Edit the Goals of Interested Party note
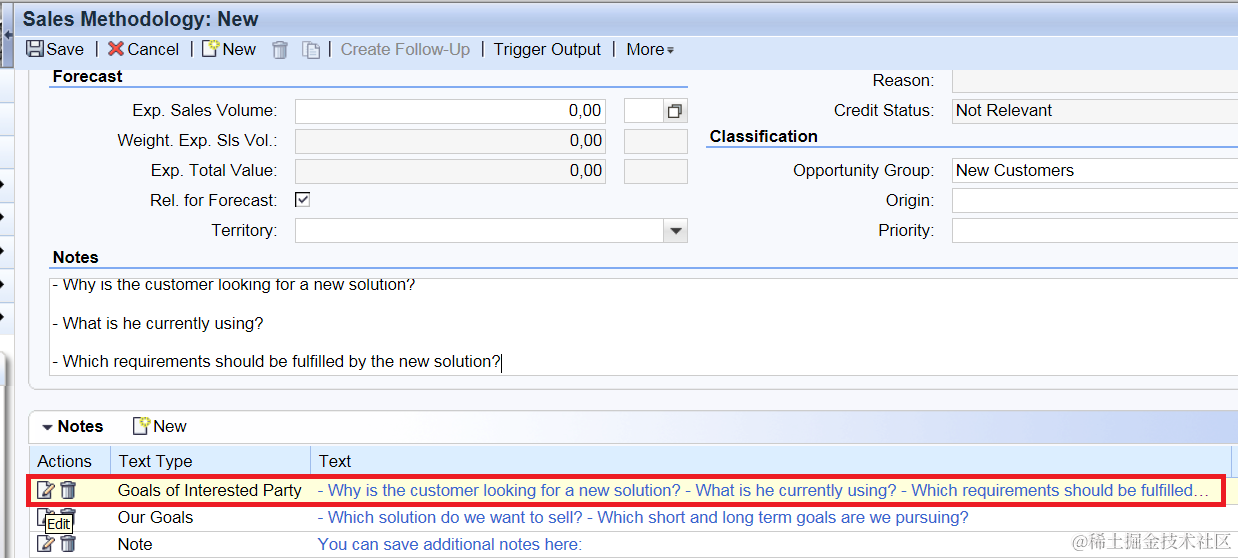The image size is (1238, 558). (45, 490)
